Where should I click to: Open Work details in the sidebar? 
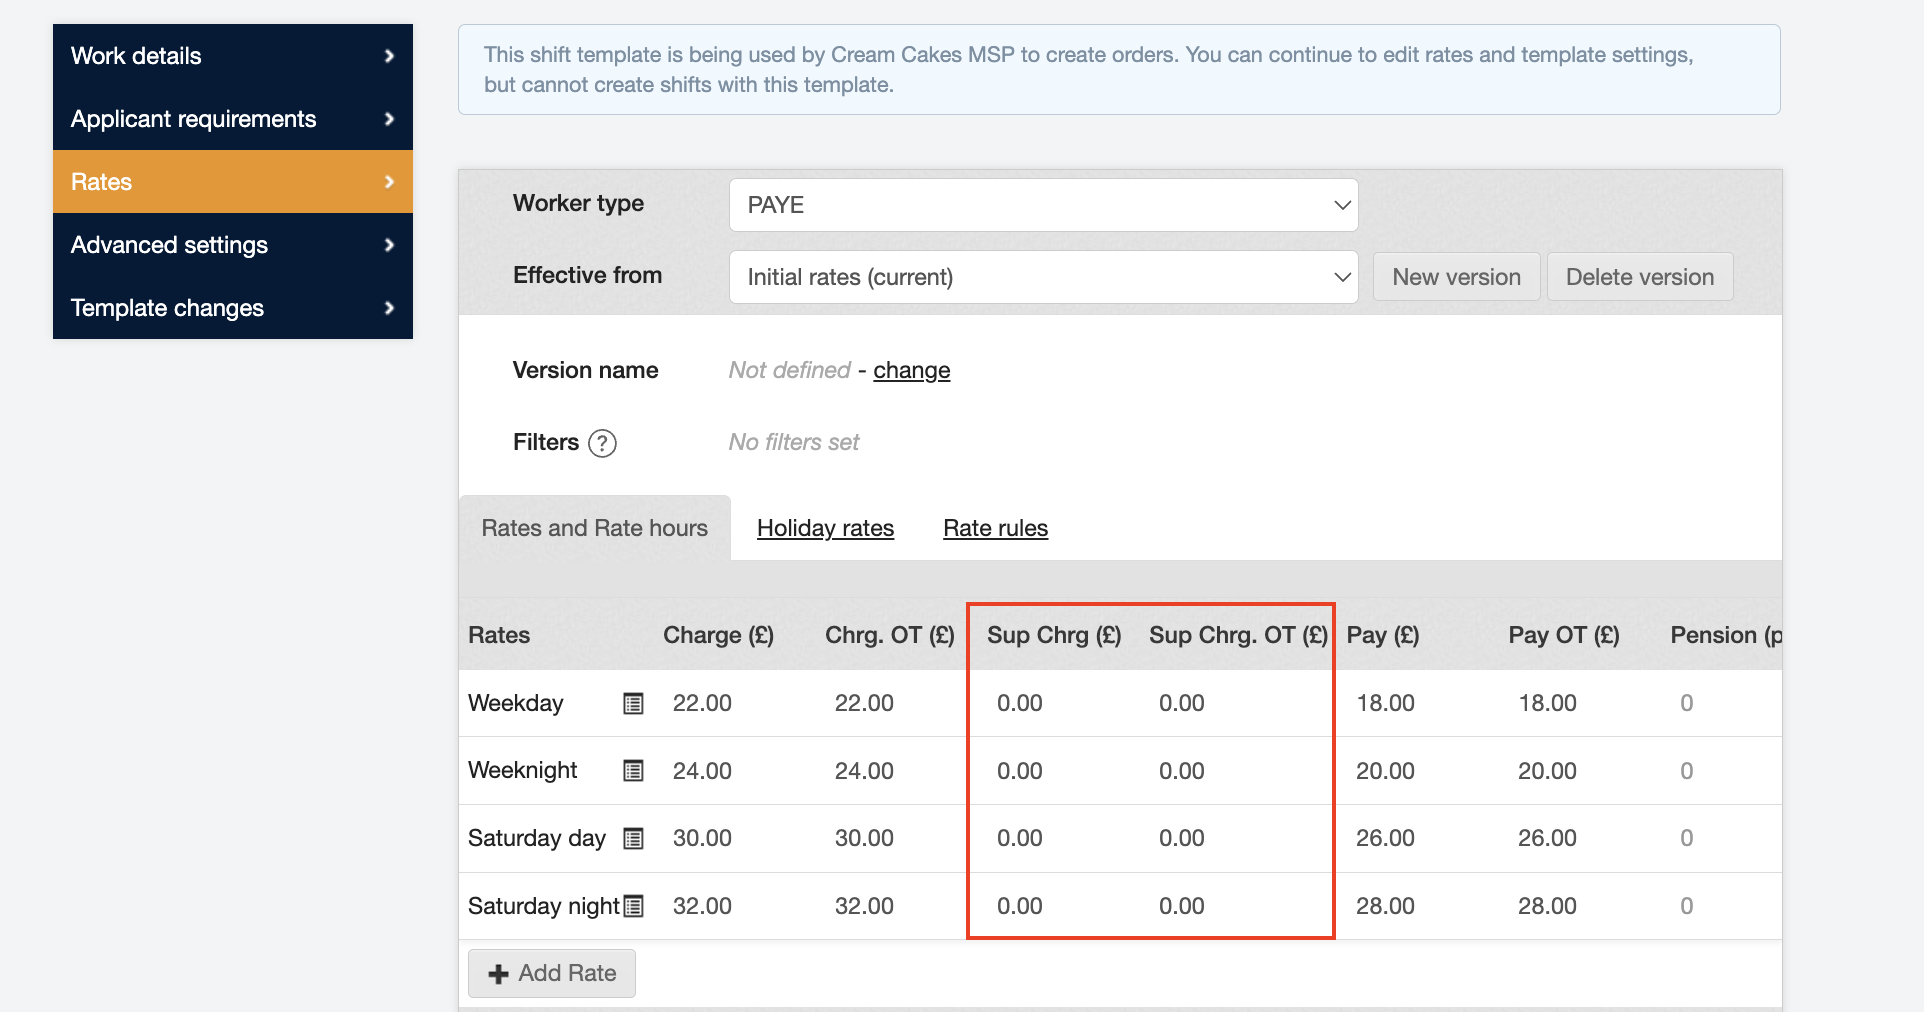[x=232, y=56]
